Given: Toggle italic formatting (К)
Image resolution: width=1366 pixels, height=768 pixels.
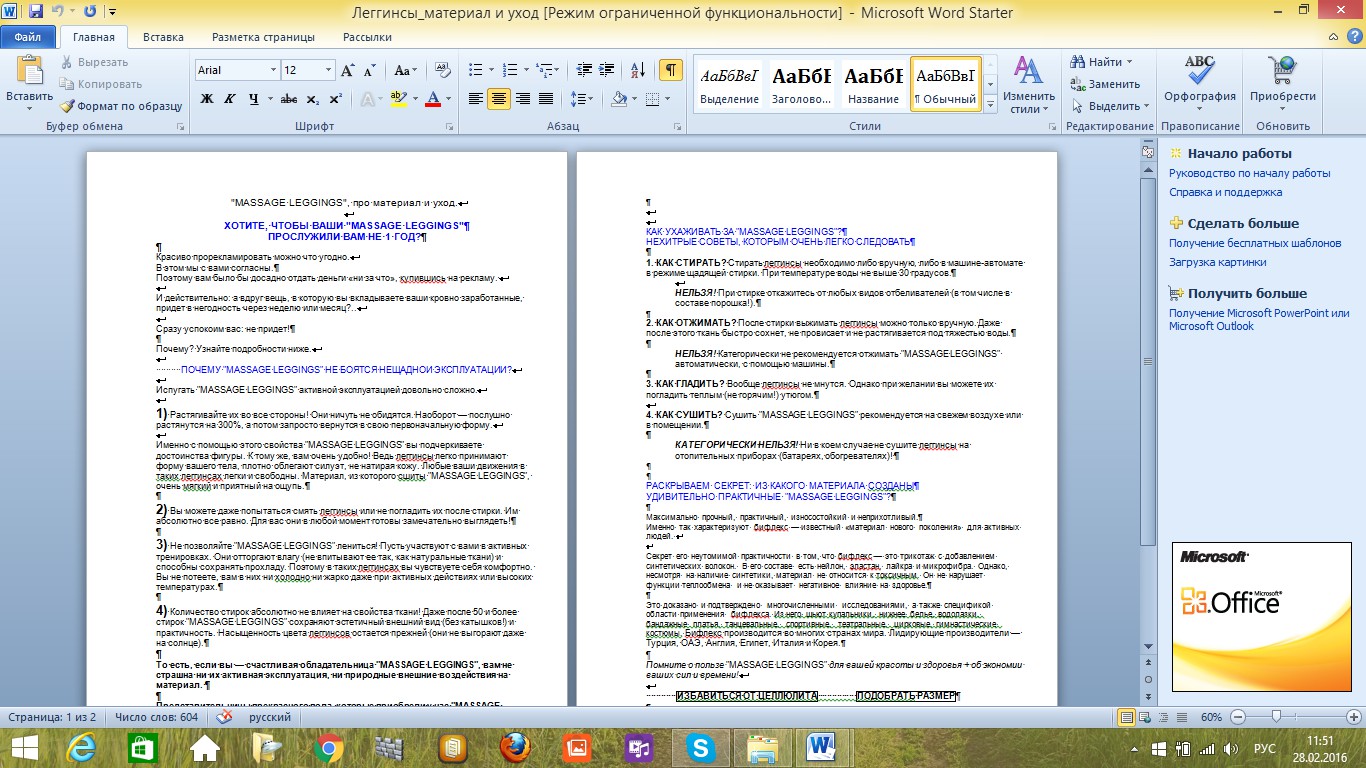Looking at the screenshot, I should [x=231, y=99].
